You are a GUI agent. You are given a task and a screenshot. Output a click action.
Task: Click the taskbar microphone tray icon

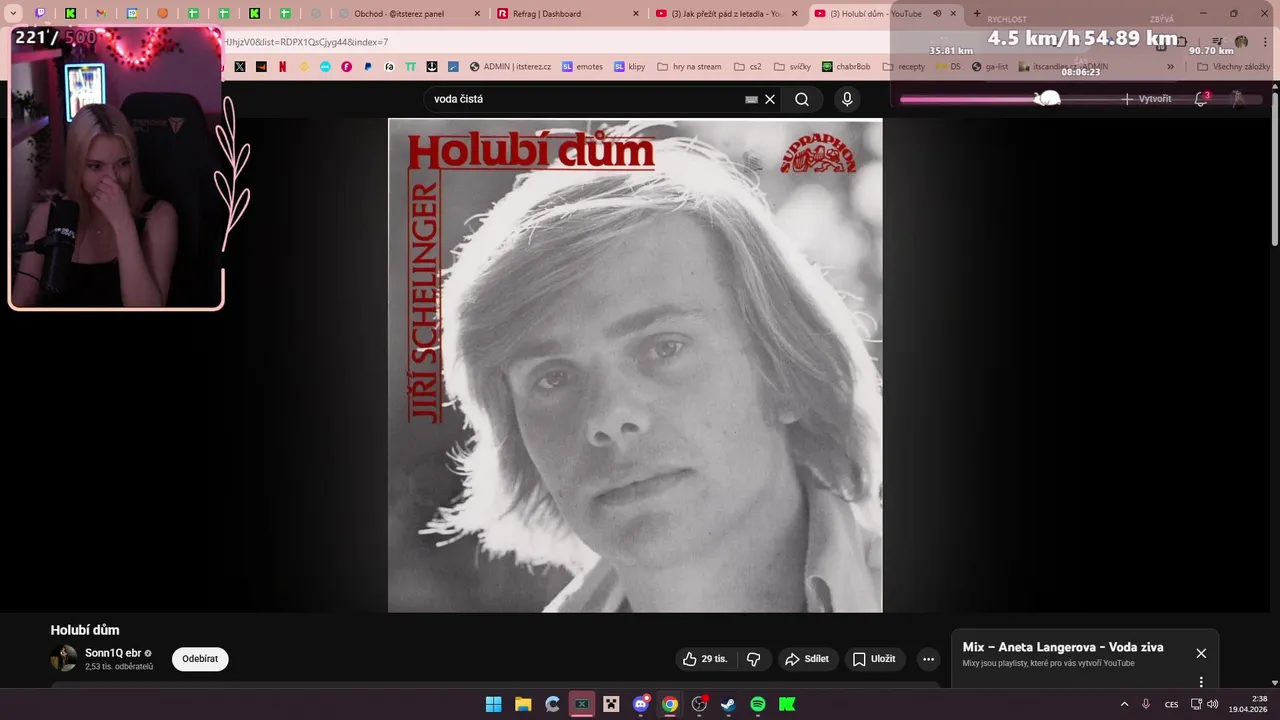pyautogui.click(x=1146, y=704)
